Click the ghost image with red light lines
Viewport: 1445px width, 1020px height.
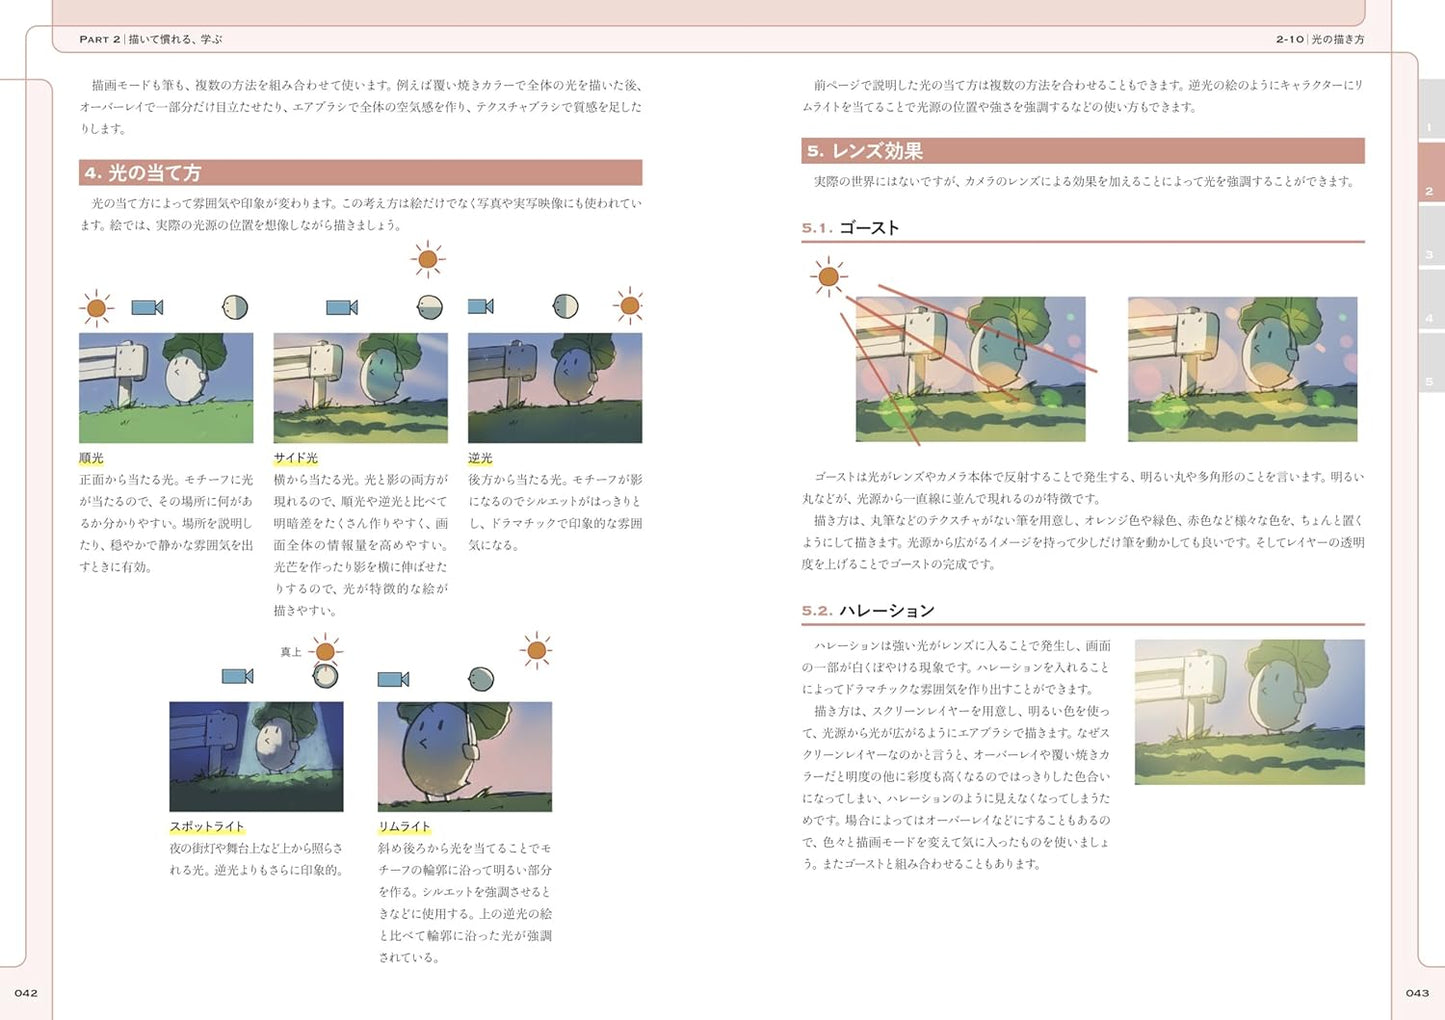pos(970,369)
